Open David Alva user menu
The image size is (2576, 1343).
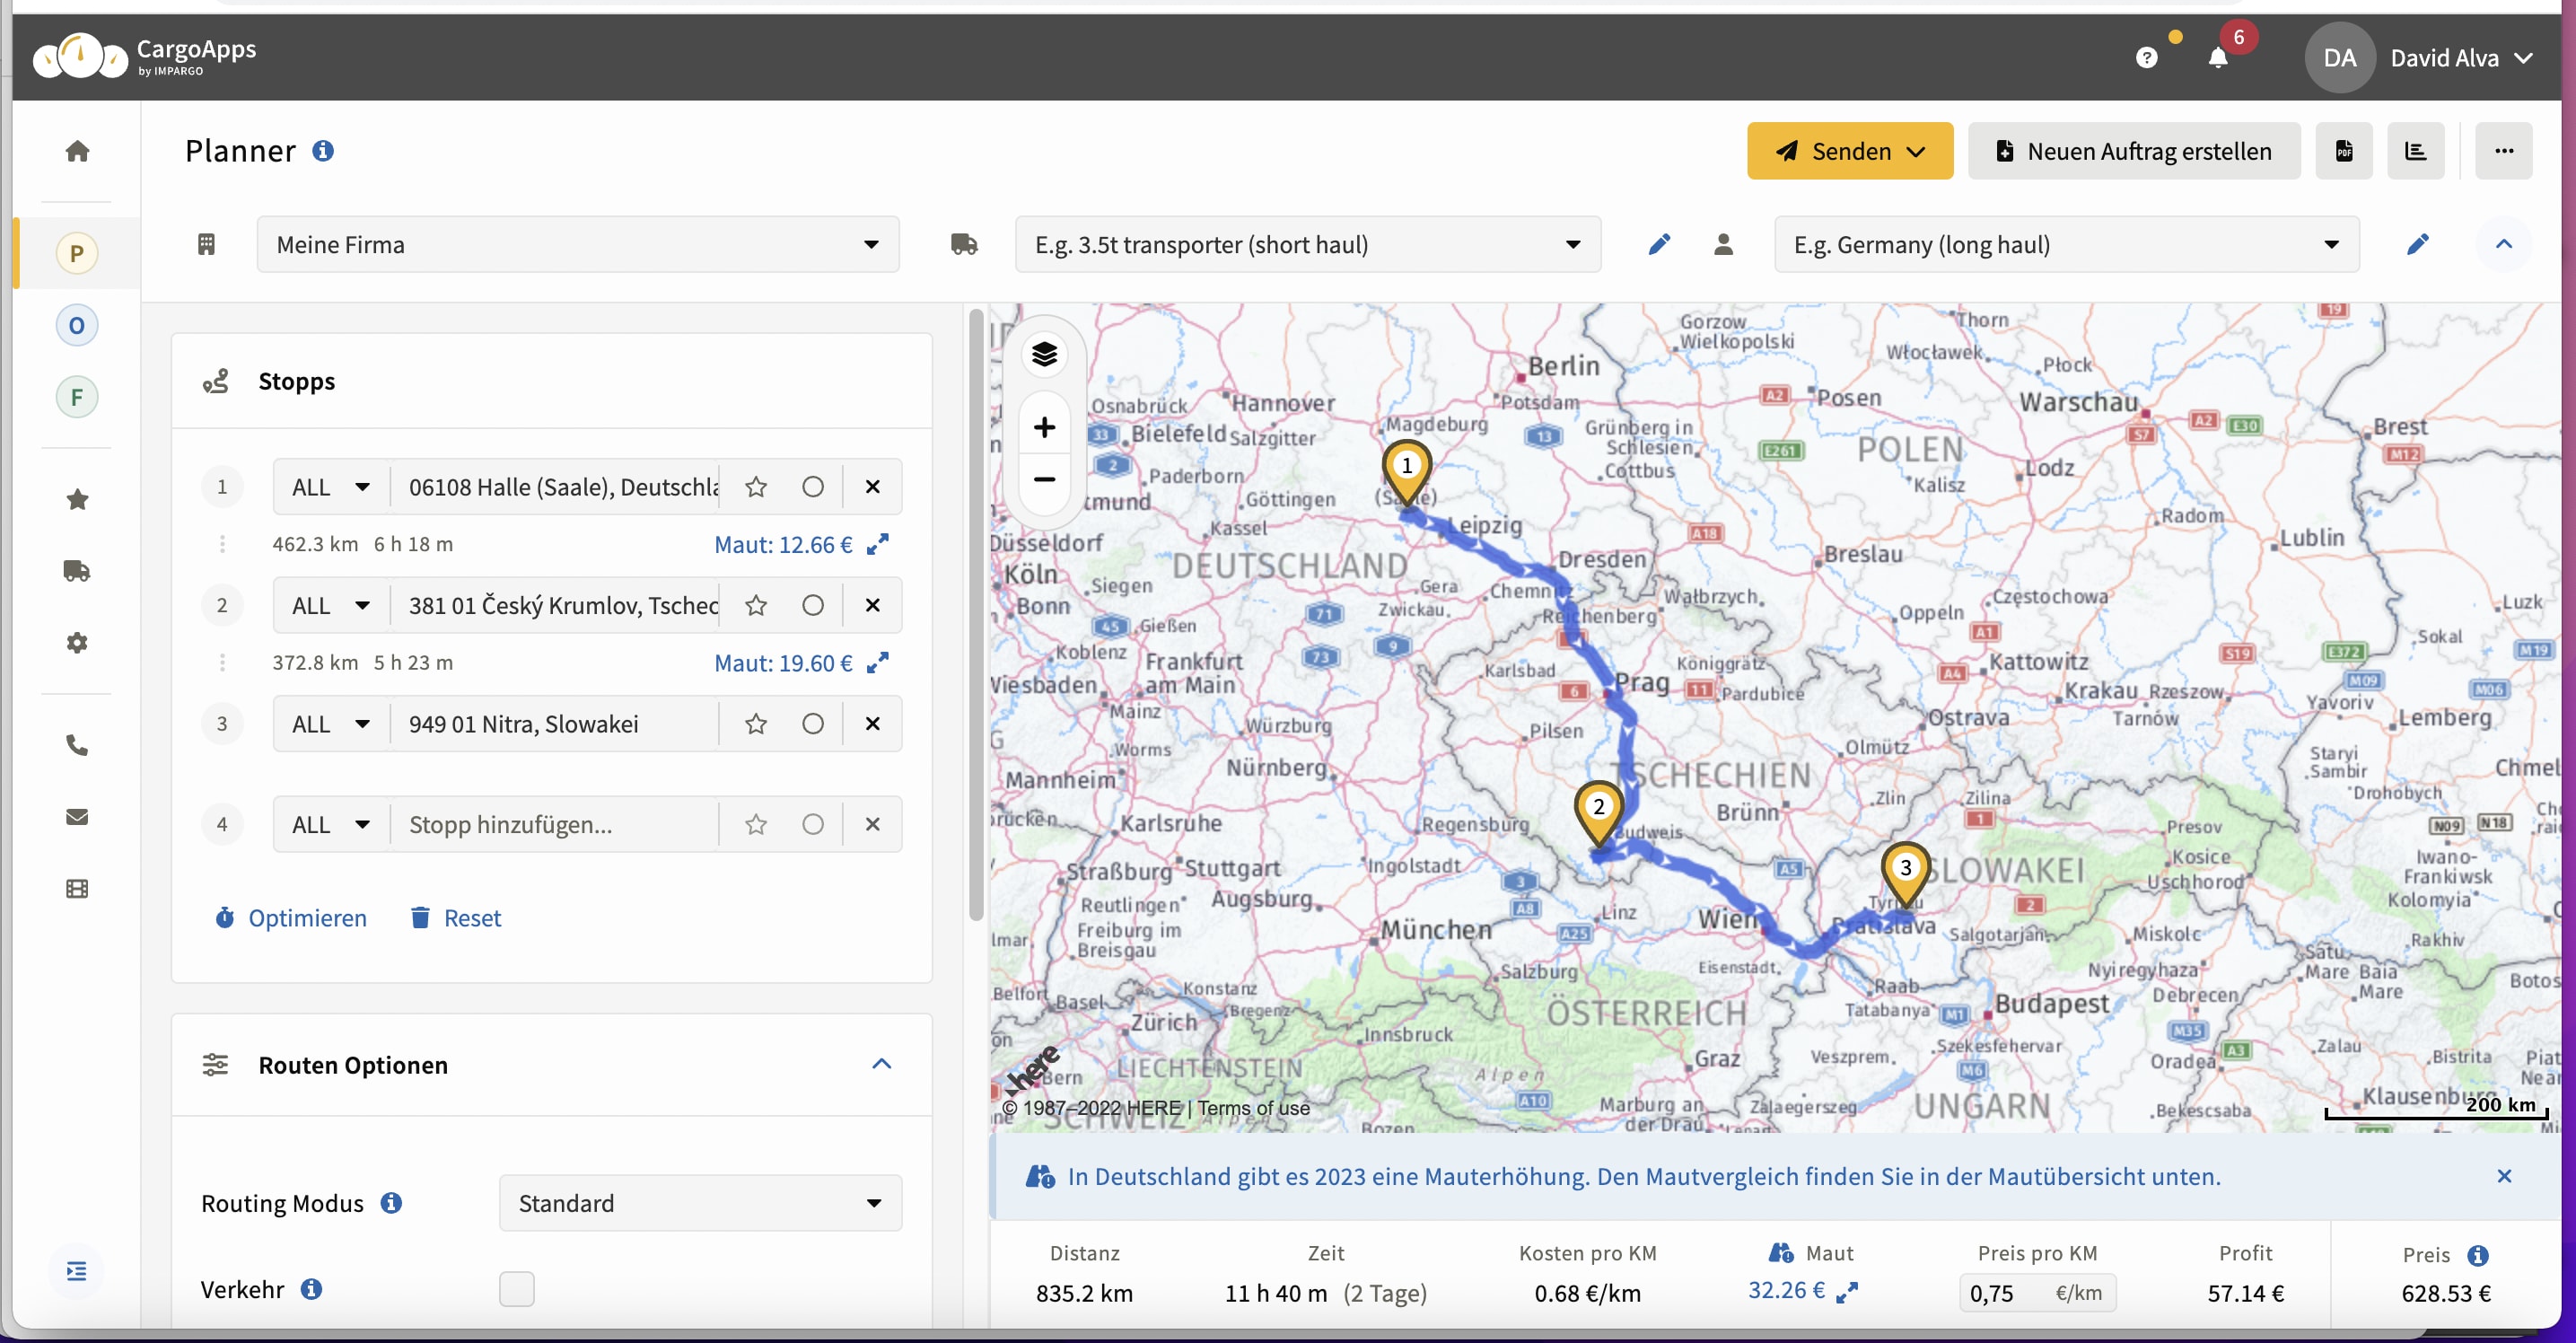tap(2420, 58)
